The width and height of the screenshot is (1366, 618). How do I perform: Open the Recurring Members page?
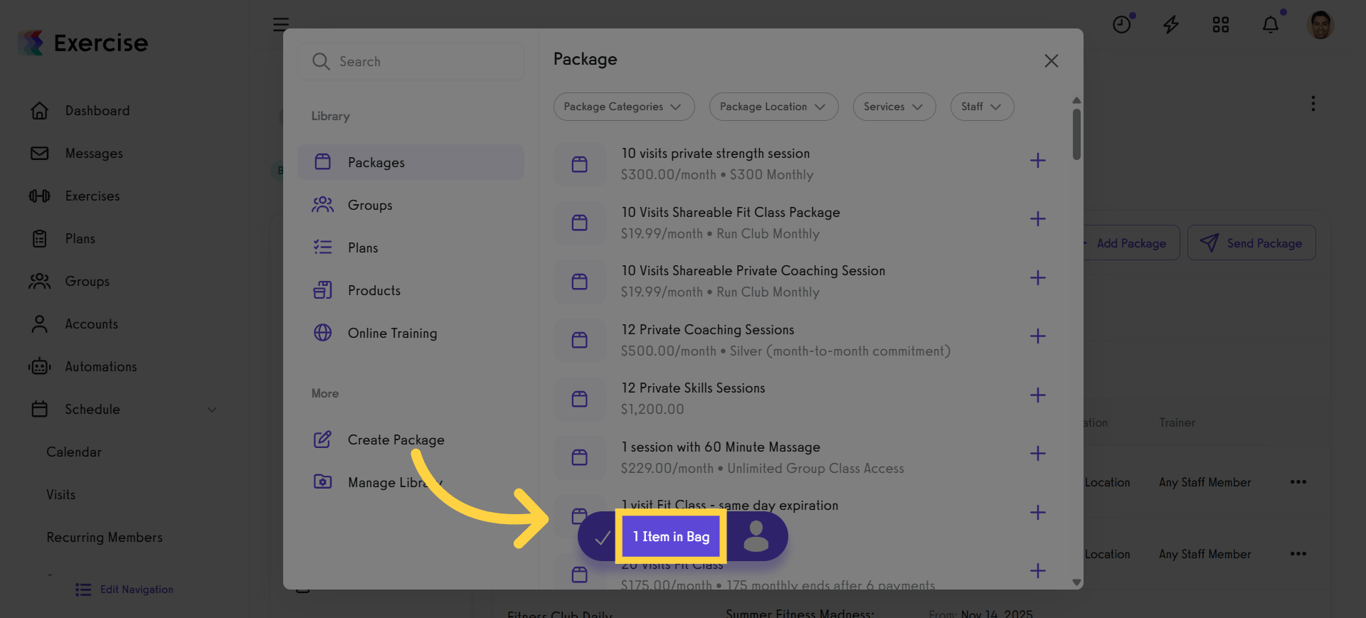103,536
